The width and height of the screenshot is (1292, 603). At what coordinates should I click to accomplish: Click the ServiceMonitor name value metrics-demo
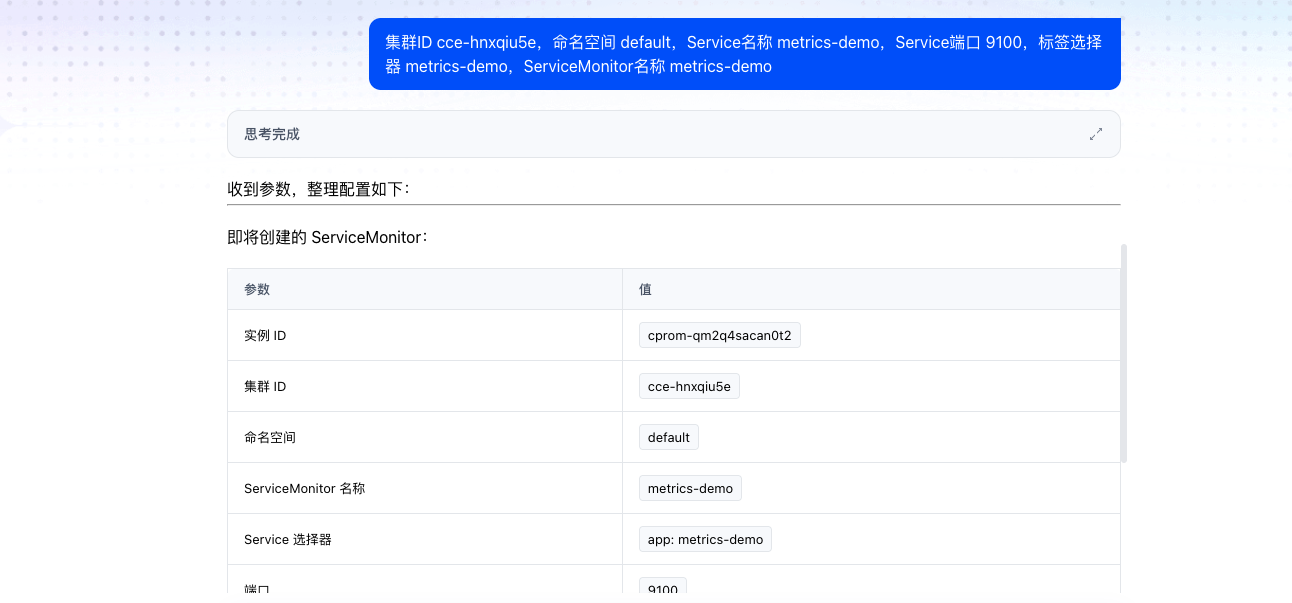[x=690, y=488]
